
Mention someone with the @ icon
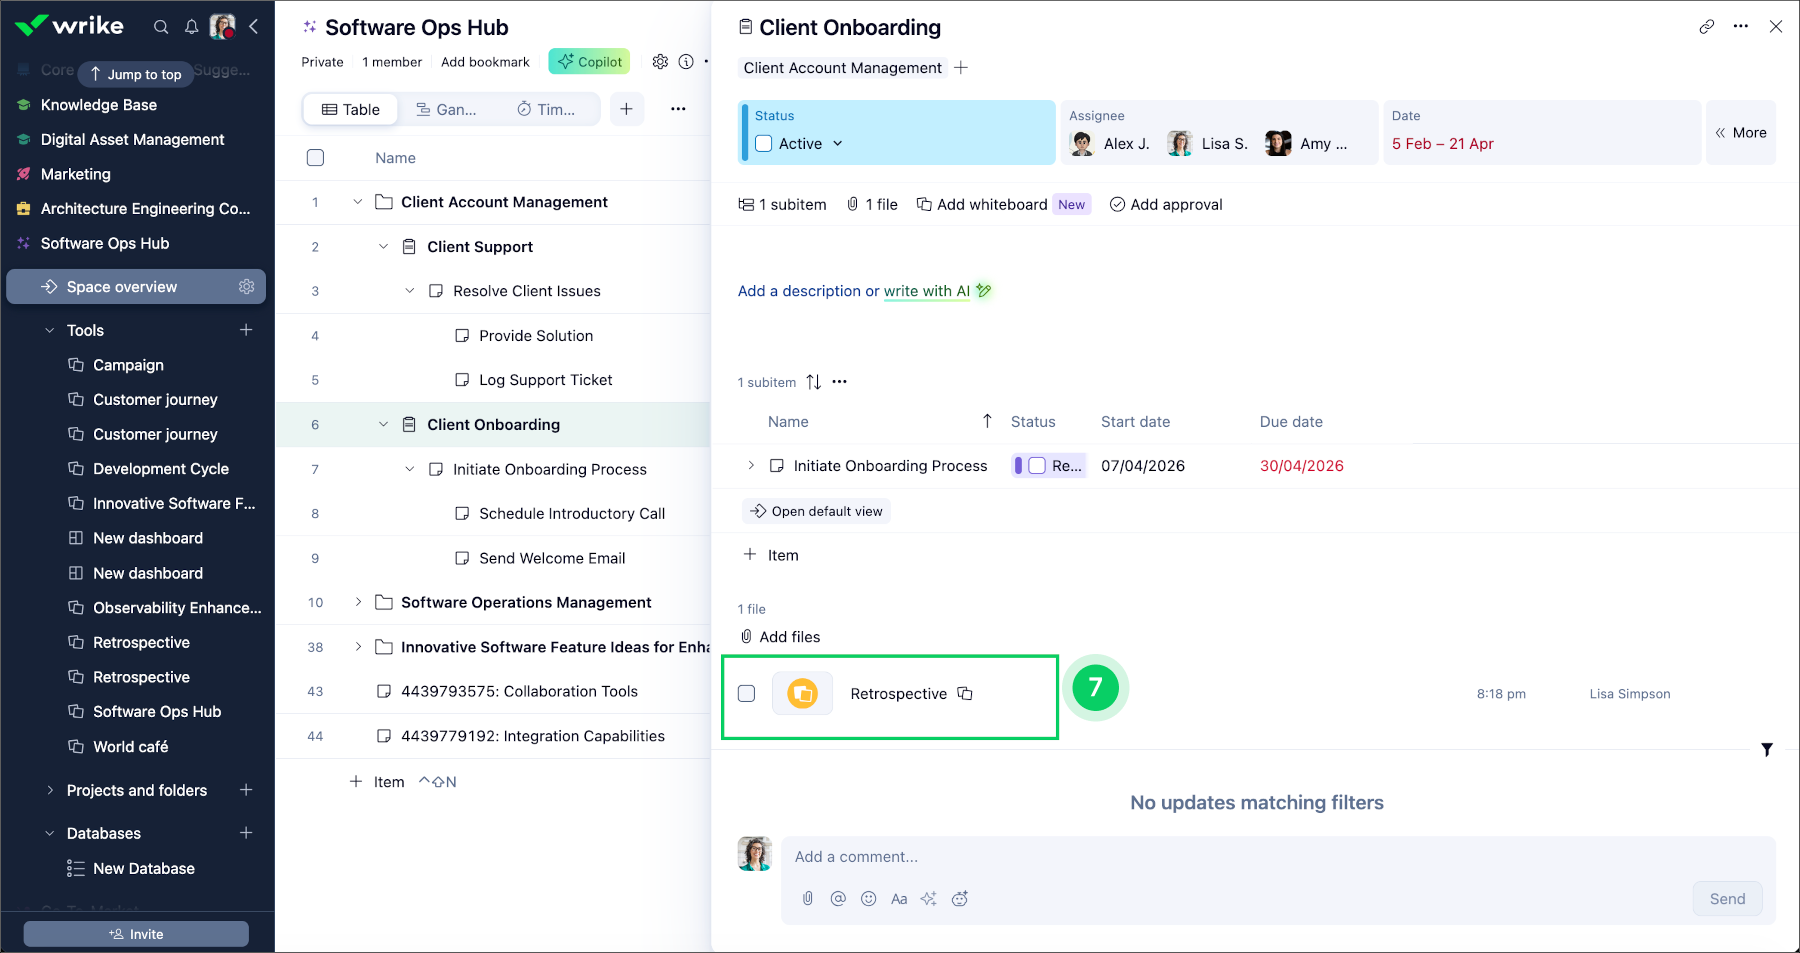[x=838, y=899]
